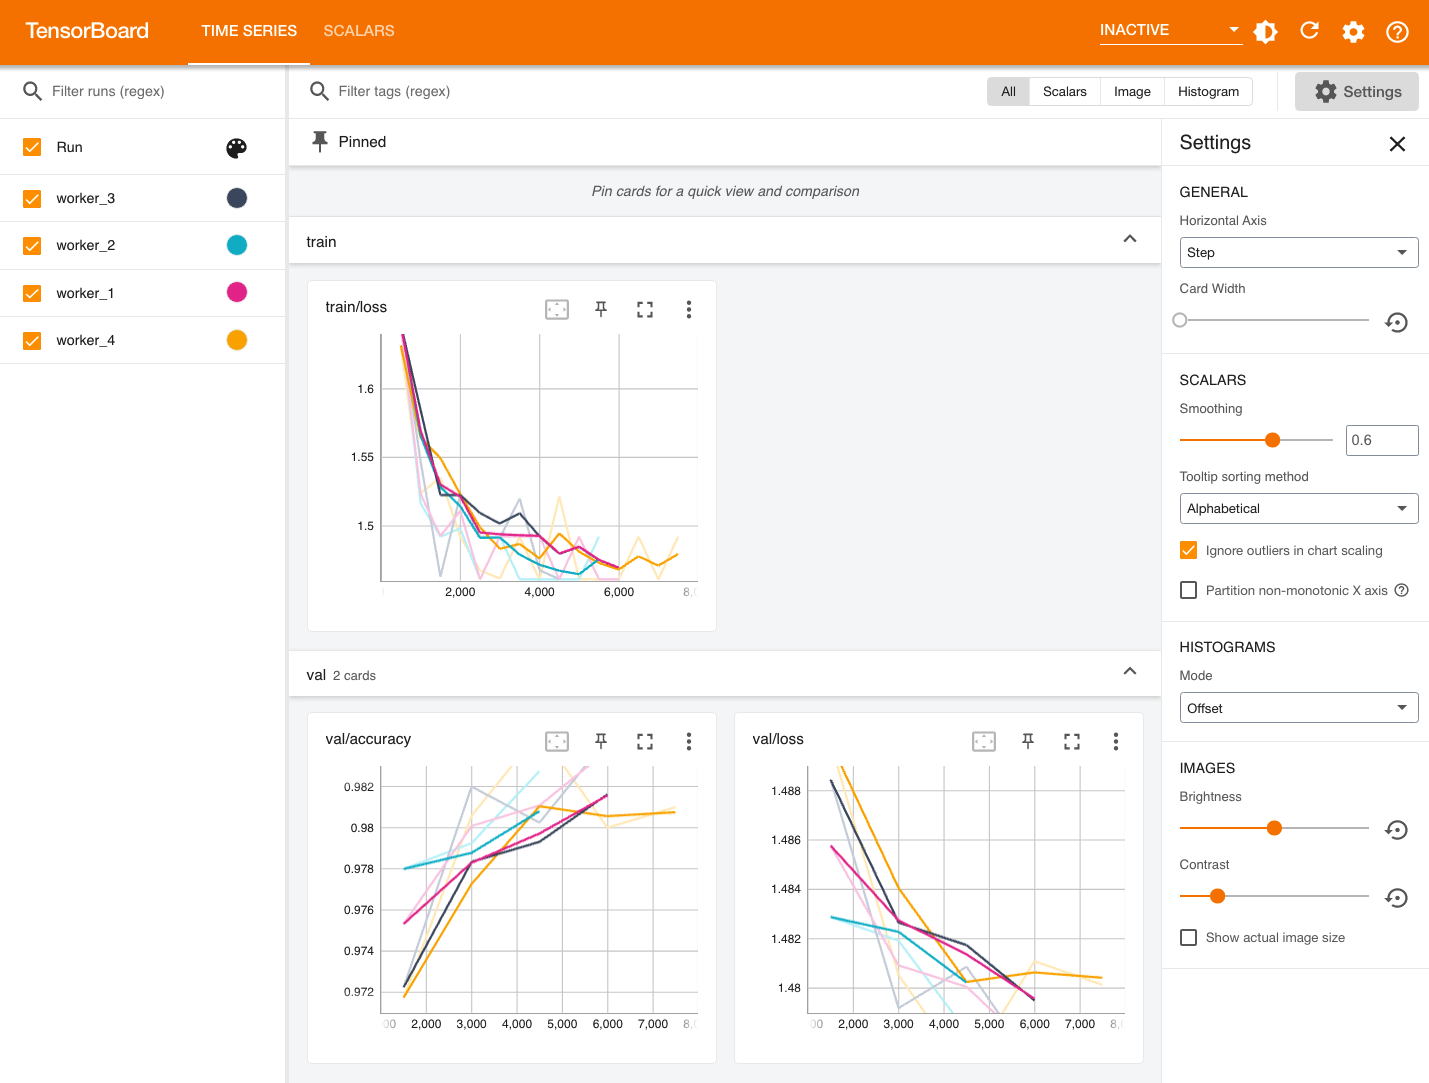The image size is (1429, 1083).
Task: Select the All filter
Action: (1008, 91)
